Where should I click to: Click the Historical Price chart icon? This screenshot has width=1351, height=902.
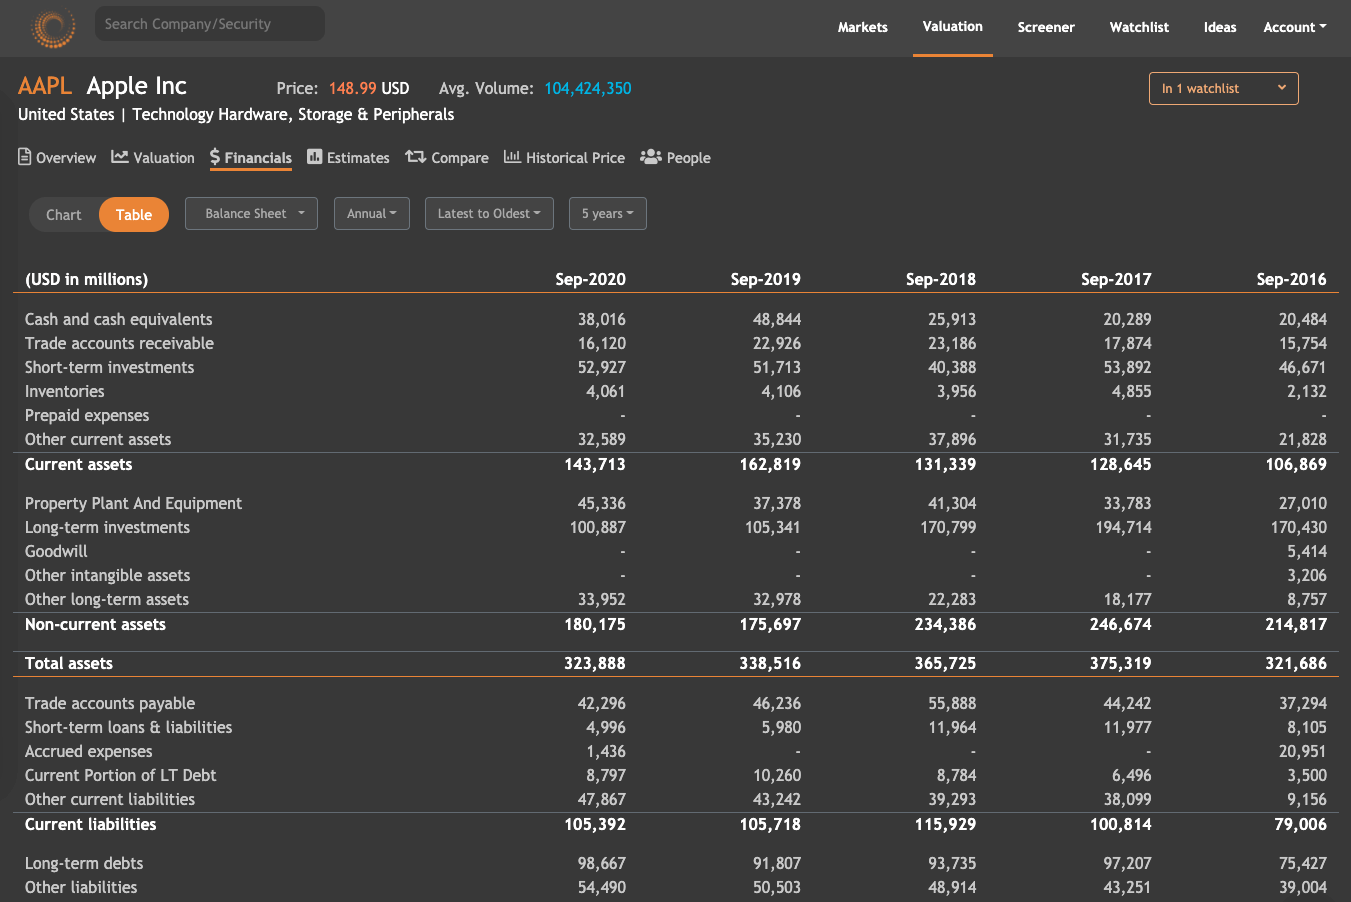[x=512, y=156]
